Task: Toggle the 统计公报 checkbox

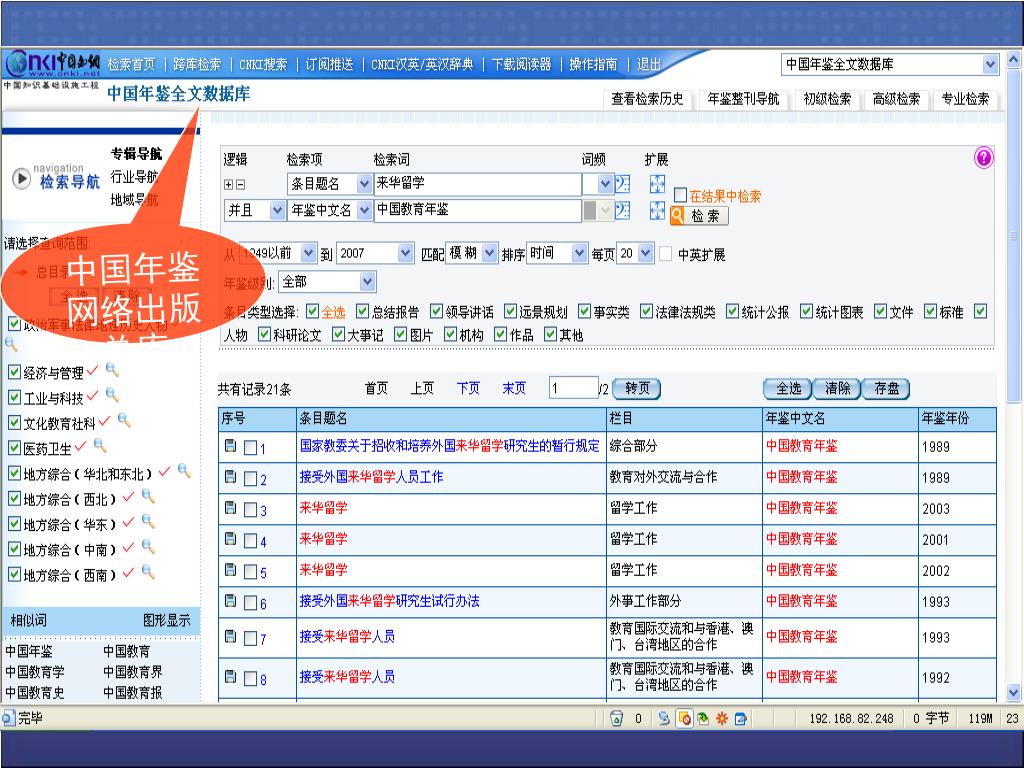Action: click(733, 312)
